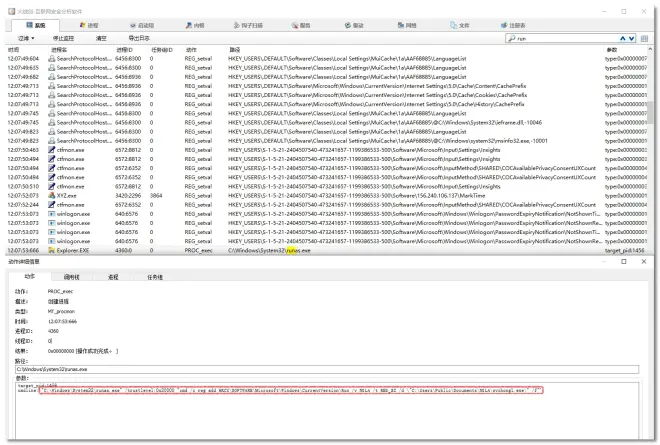Click the 清空 button
This screenshot has height=445, width=660.
[101, 38]
